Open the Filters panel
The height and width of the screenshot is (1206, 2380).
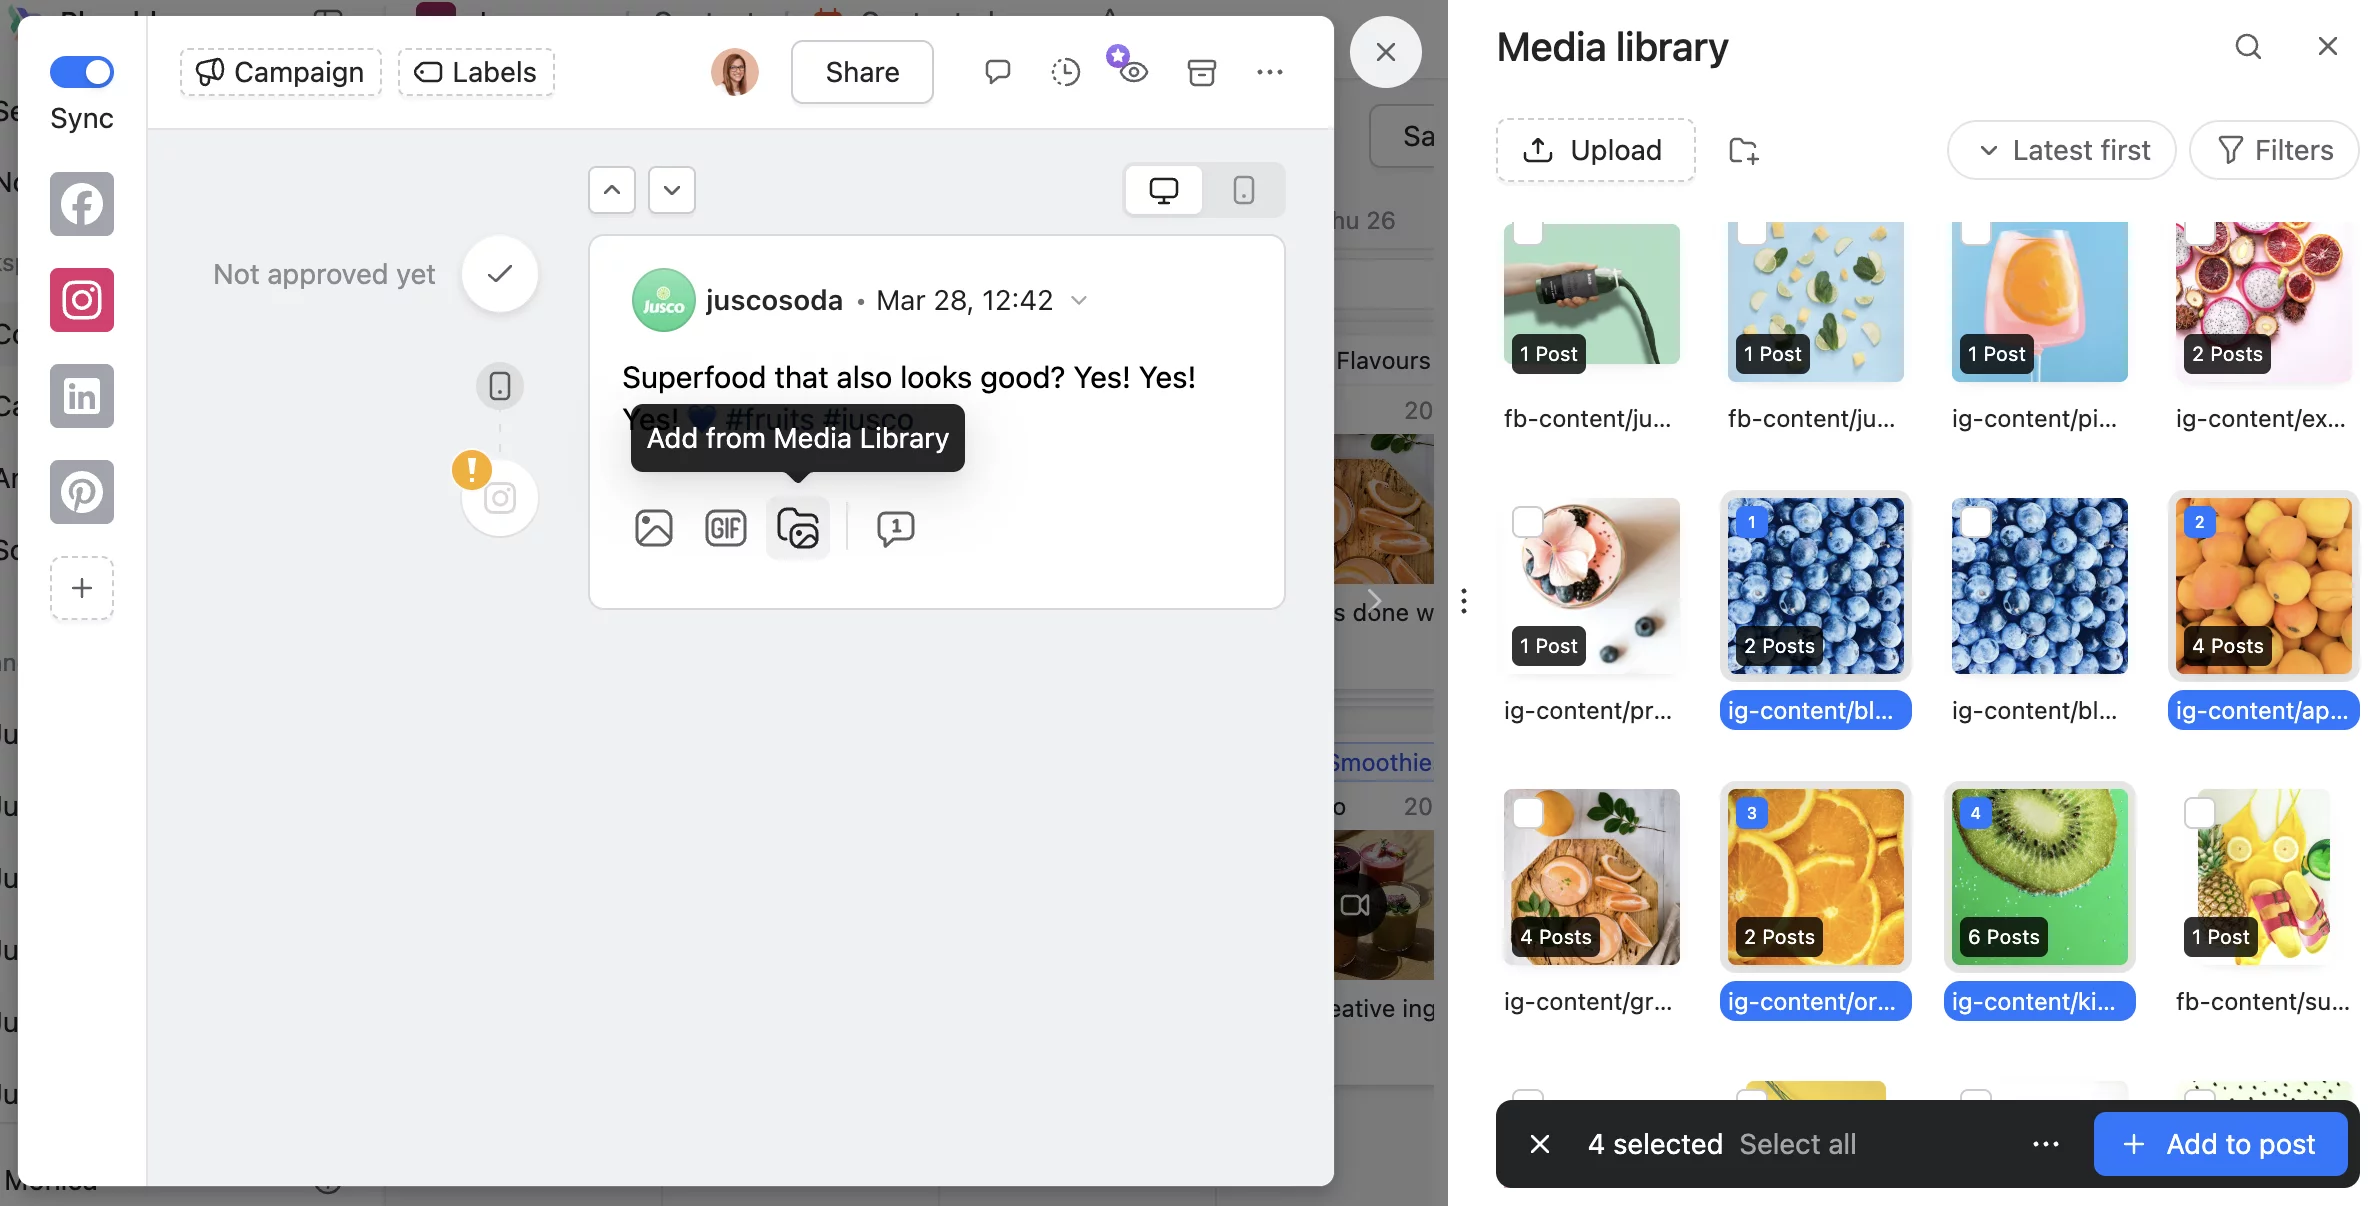[x=2274, y=150]
